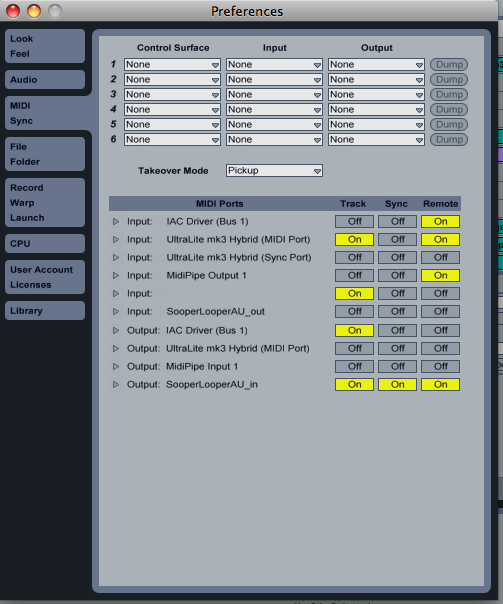Click the Dump button for row 1
The image size is (503, 604).
click(x=449, y=64)
